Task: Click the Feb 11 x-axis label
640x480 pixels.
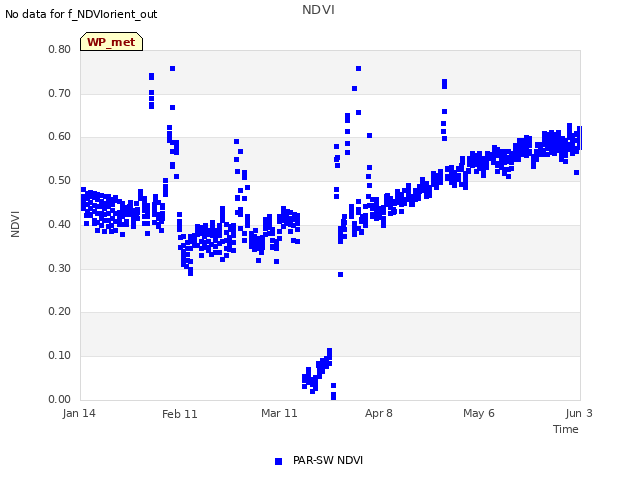Action: (x=180, y=414)
